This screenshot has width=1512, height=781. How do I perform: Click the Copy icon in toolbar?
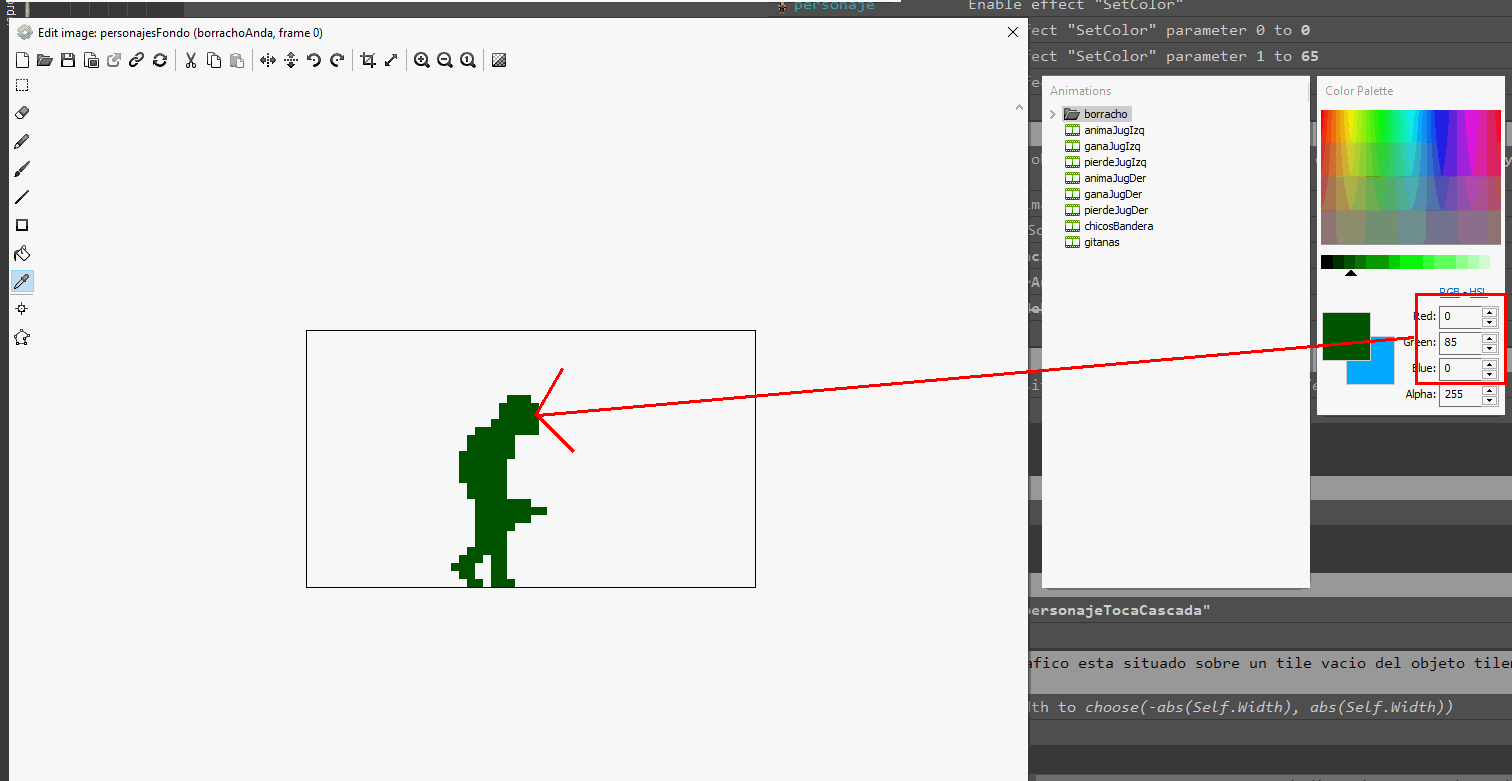pyautogui.click(x=214, y=60)
